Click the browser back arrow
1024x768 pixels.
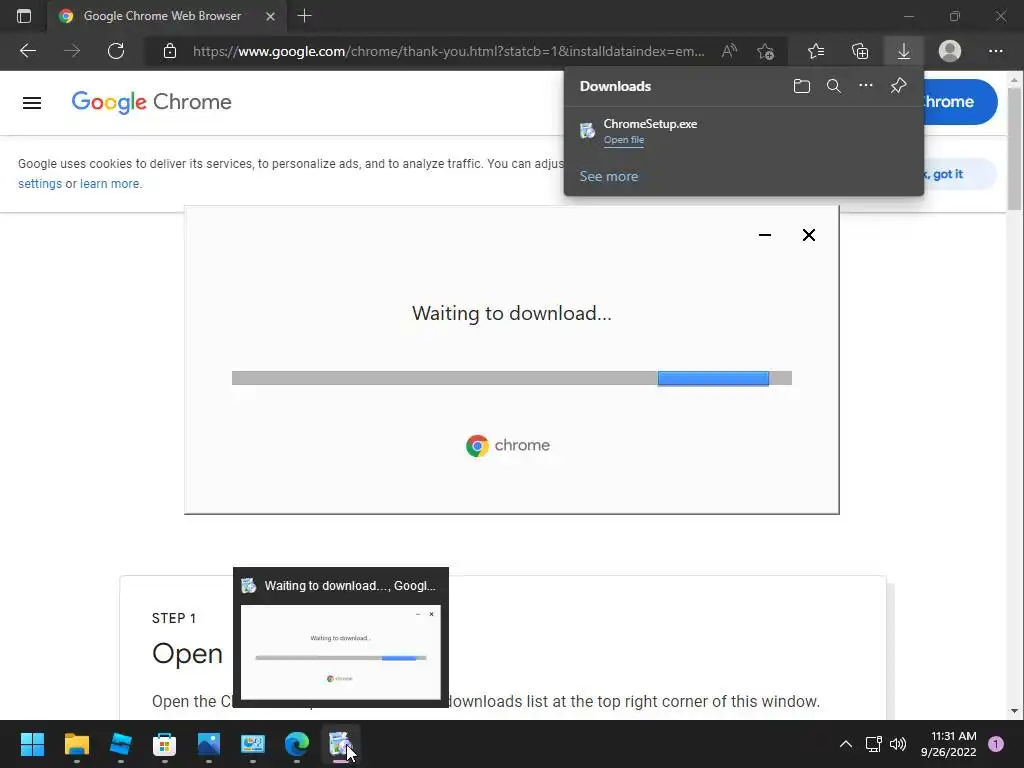tap(27, 51)
